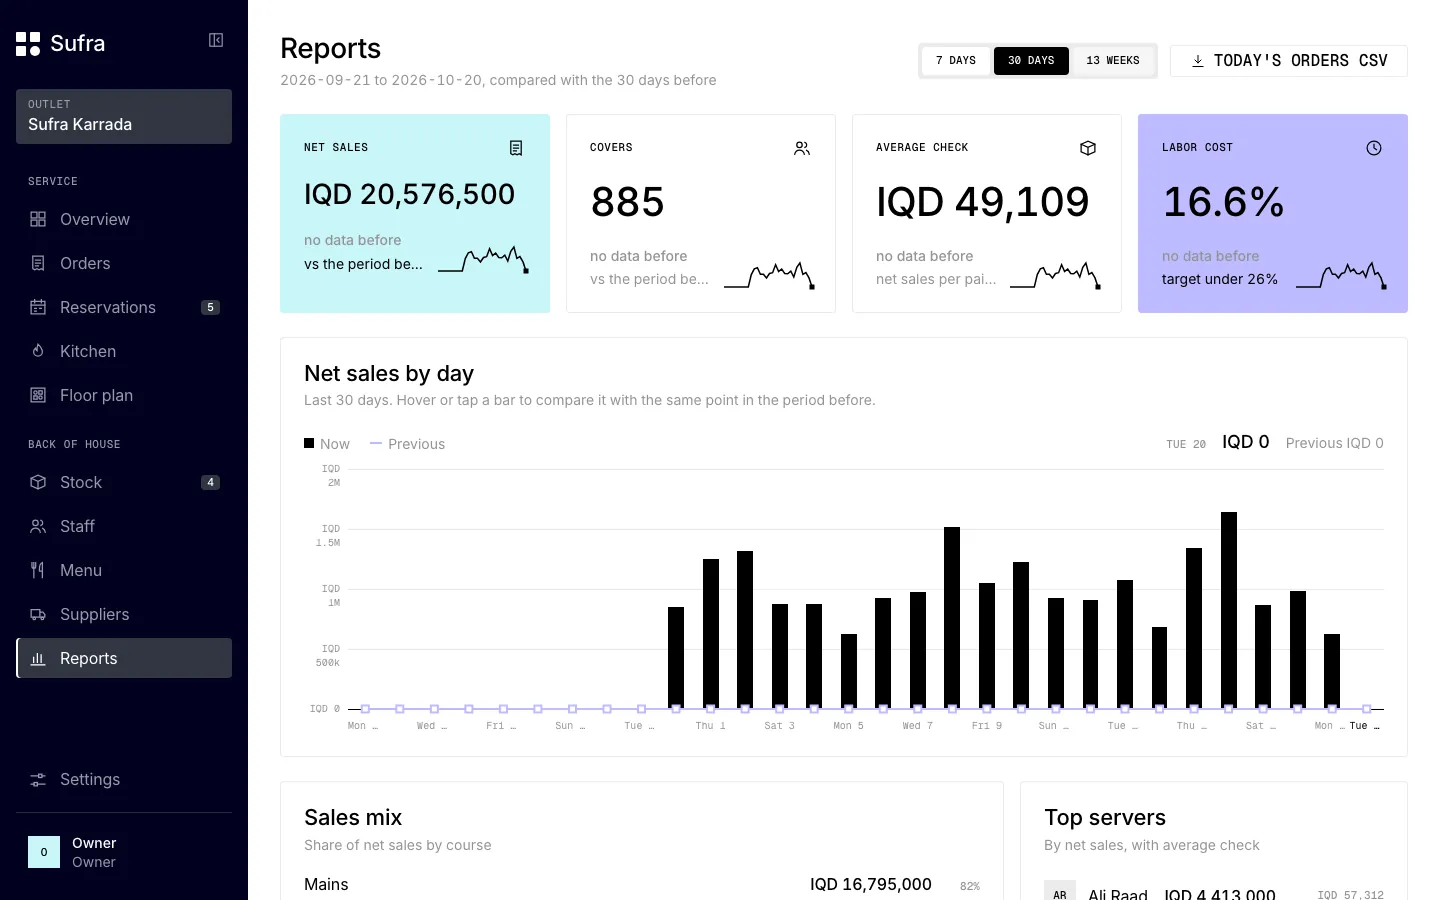Download Today's Orders CSV
Screen dimensions: 1440x900
[1289, 61]
